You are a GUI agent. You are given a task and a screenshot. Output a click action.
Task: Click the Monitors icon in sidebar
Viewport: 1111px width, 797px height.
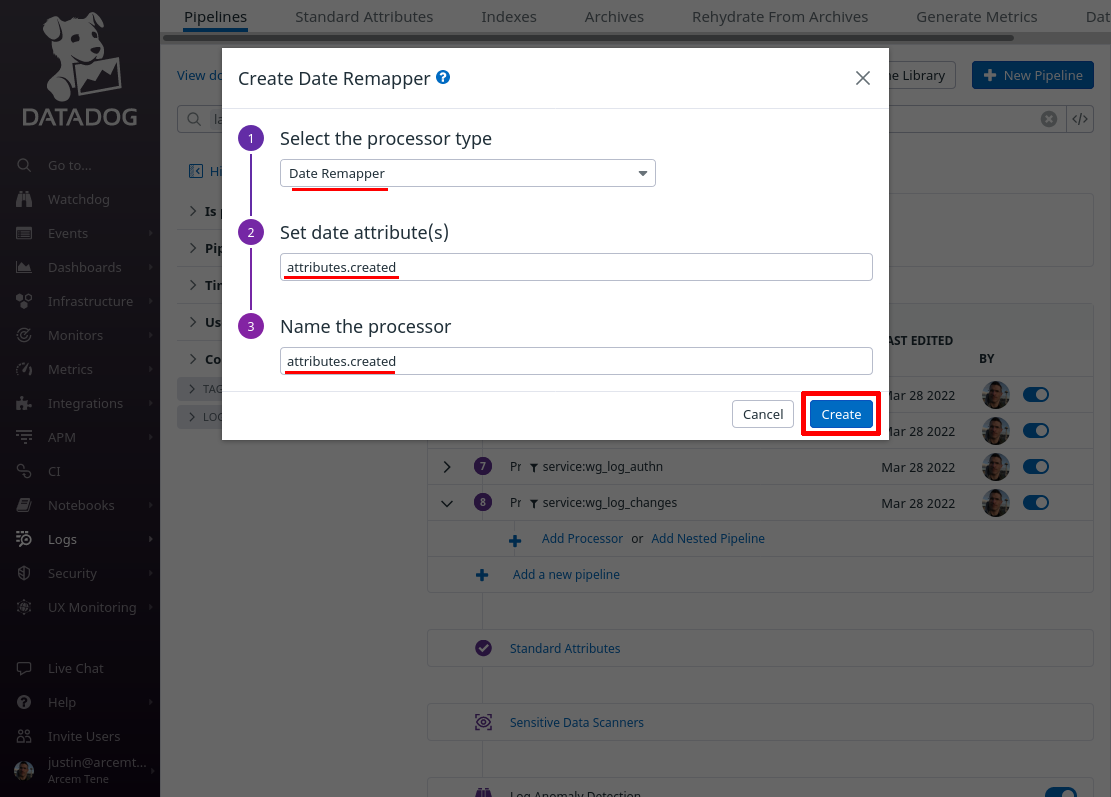24,335
